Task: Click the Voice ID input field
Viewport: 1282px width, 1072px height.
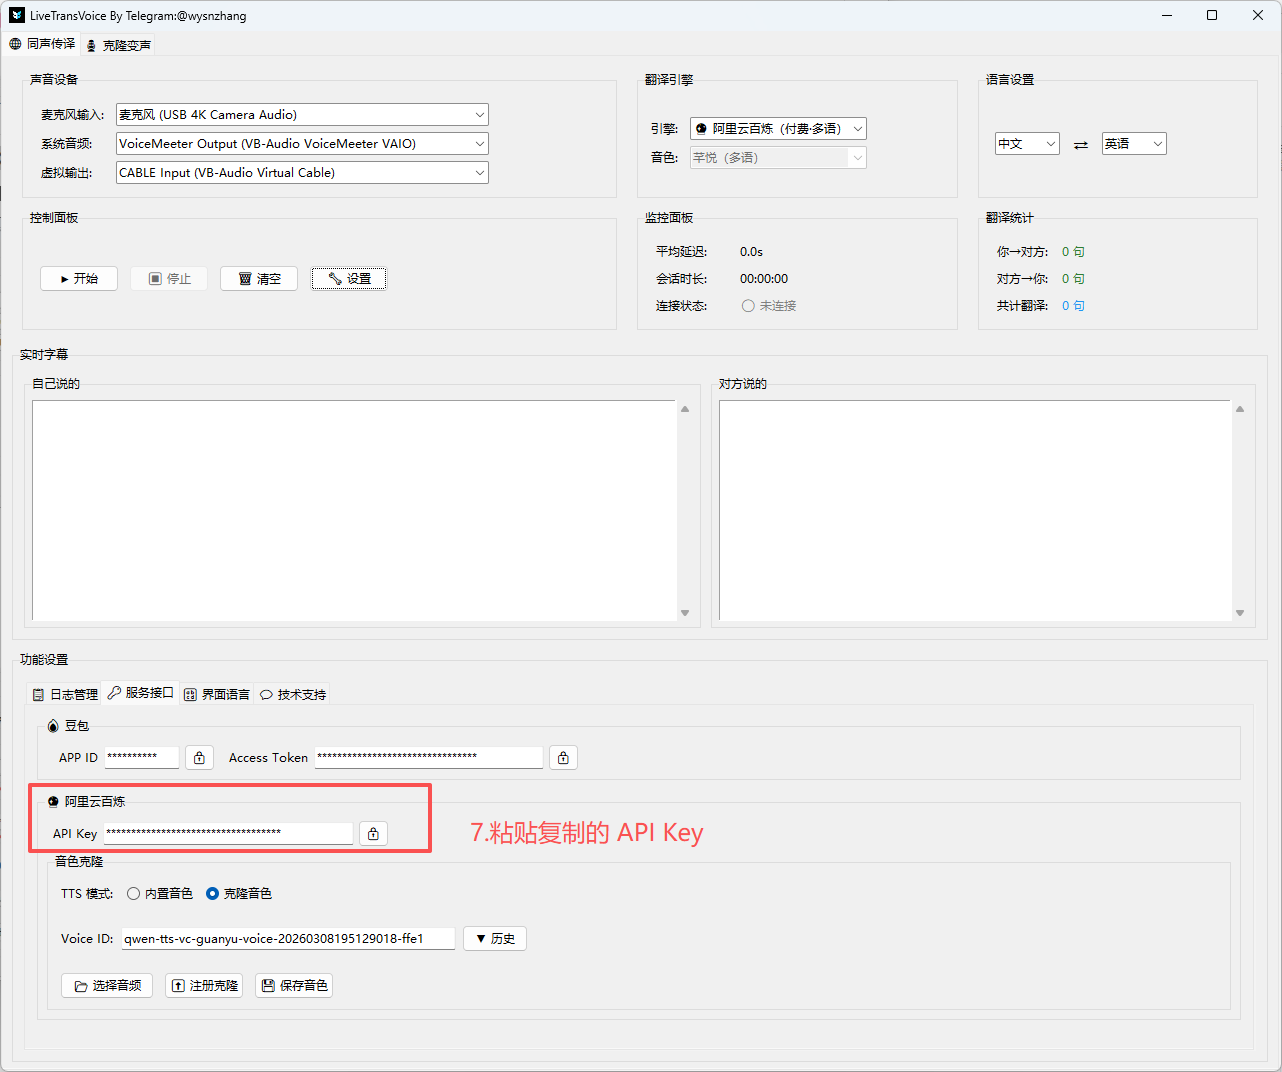Action: click(x=288, y=939)
